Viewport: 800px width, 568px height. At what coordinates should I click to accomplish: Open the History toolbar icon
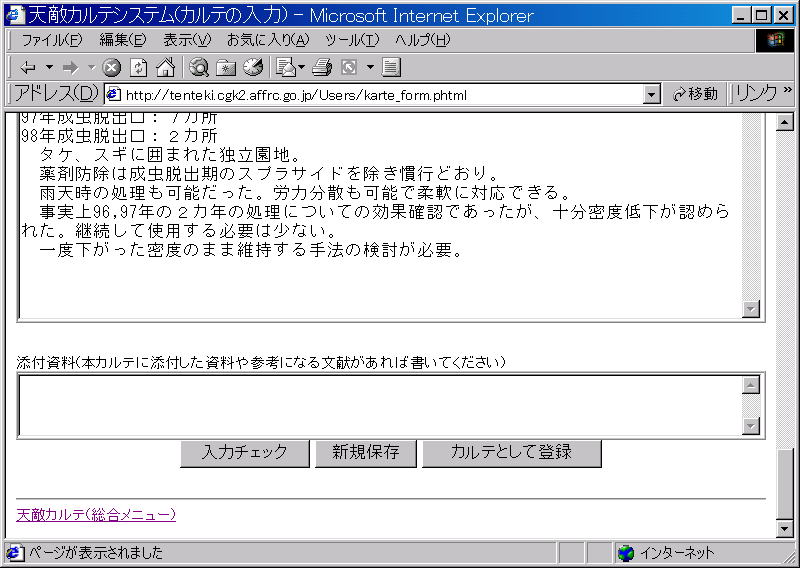252,68
